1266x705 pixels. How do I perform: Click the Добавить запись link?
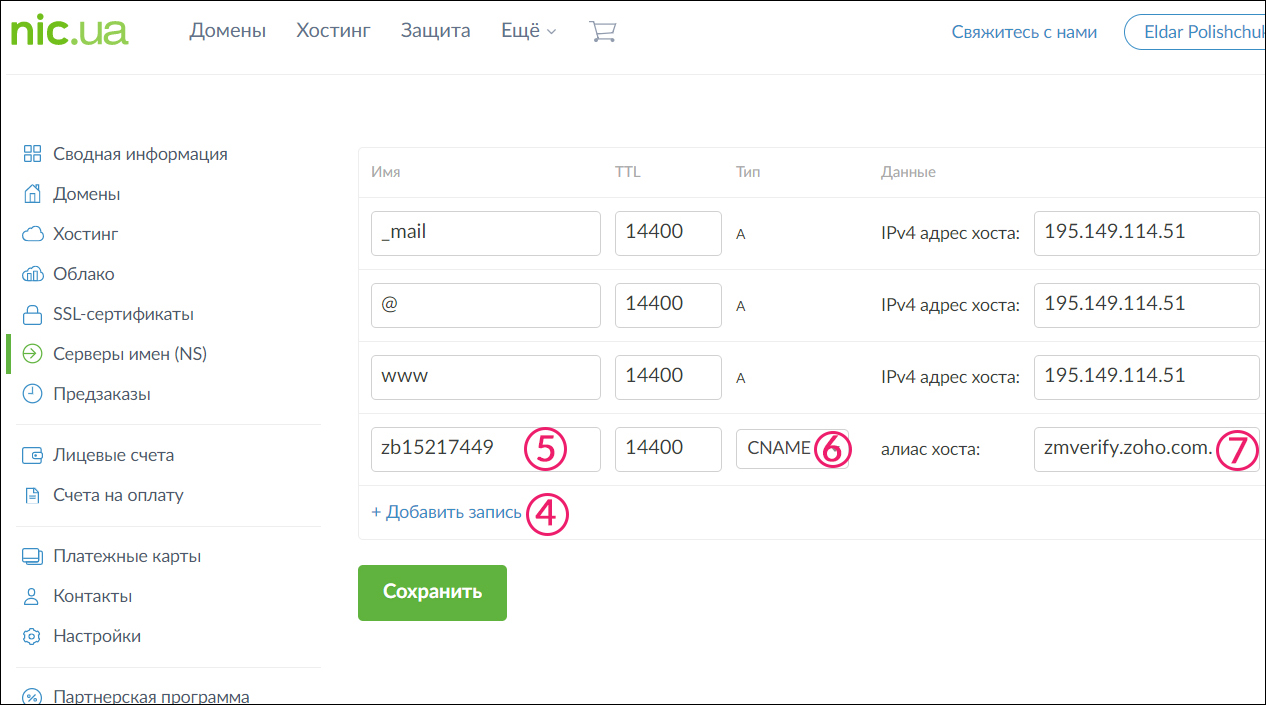coord(446,512)
